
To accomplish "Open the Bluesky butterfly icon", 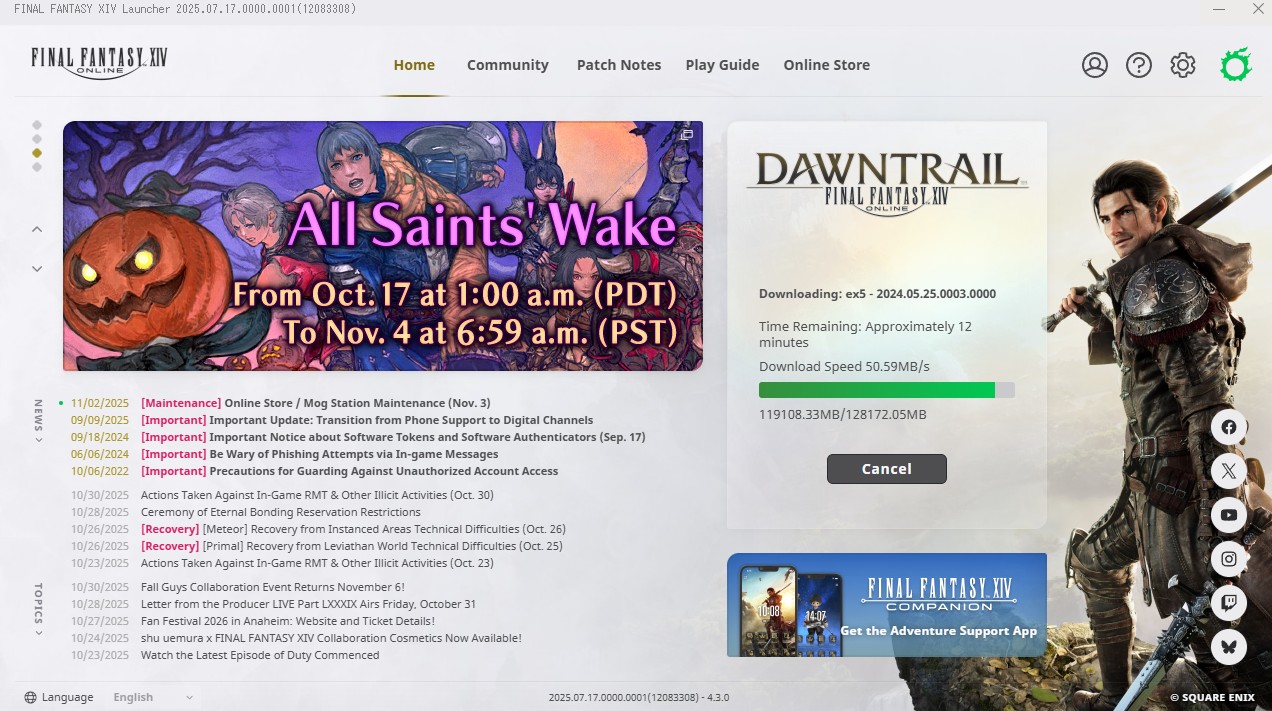I will (x=1229, y=647).
